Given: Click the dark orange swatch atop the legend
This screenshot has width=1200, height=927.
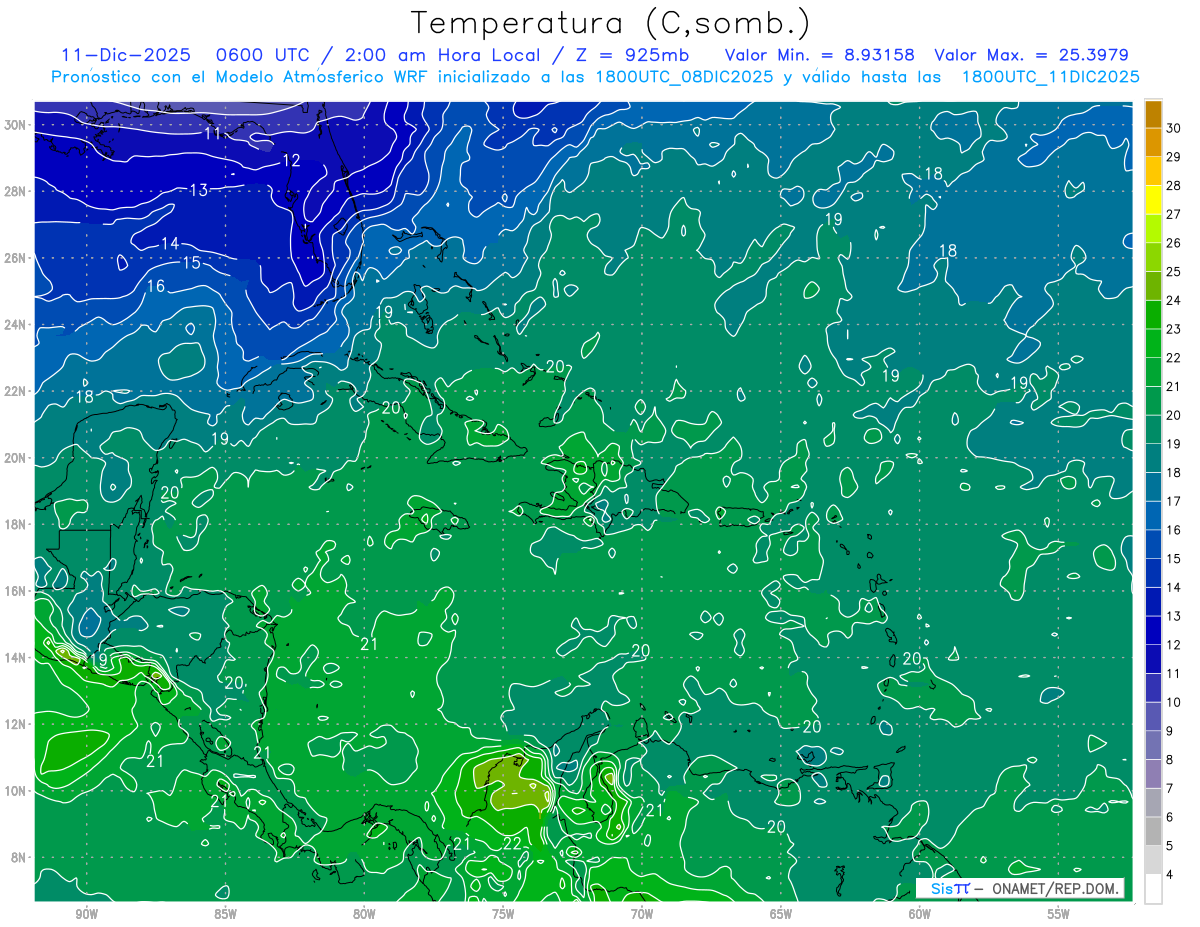Looking at the screenshot, I should coord(1154,114).
